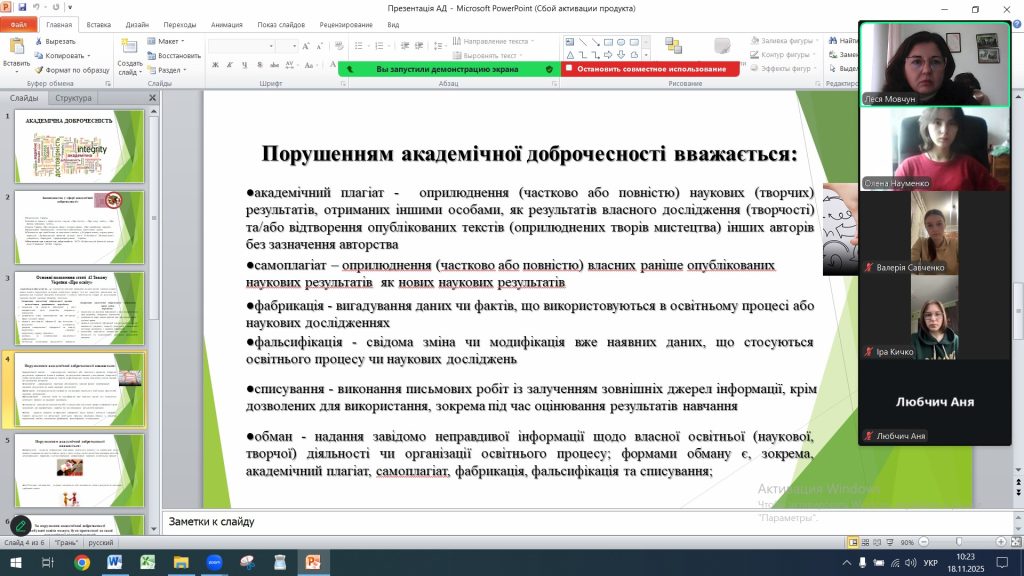Click the zoom slider handle
This screenshot has width=1024, height=576.
[959, 542]
